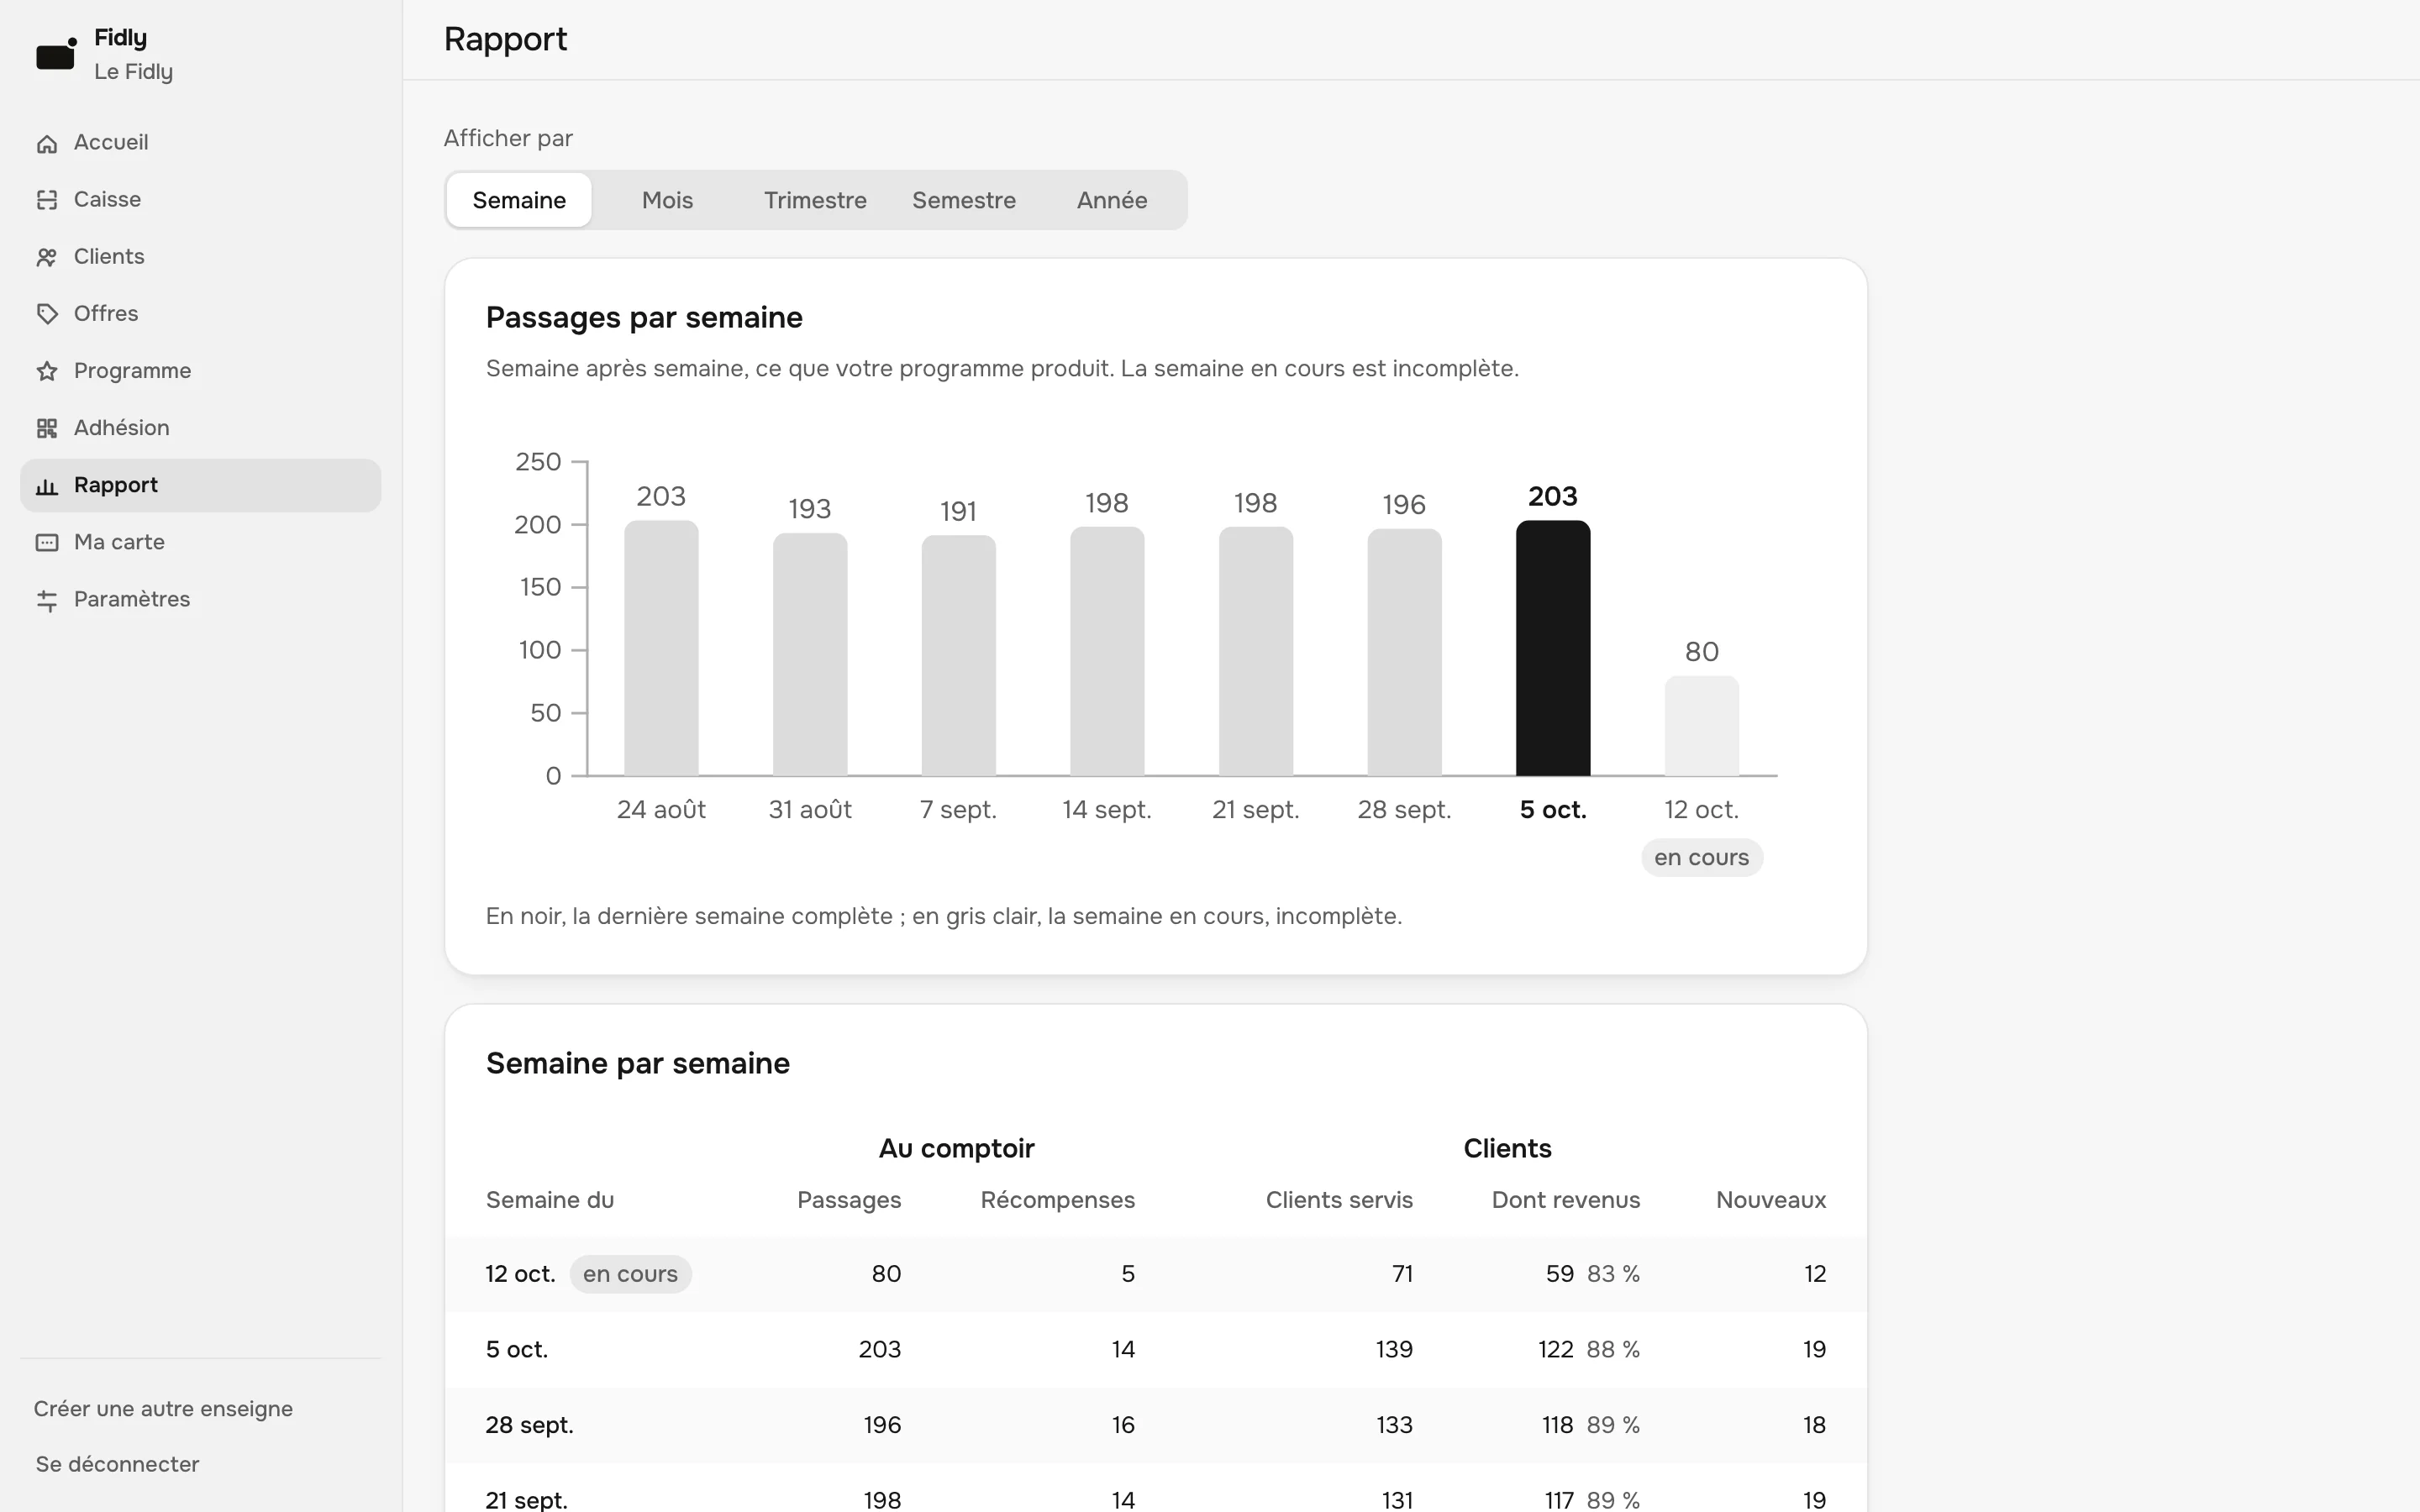This screenshot has width=2420, height=1512.
Task: Click the Offres tag icon
Action: [x=47, y=315]
